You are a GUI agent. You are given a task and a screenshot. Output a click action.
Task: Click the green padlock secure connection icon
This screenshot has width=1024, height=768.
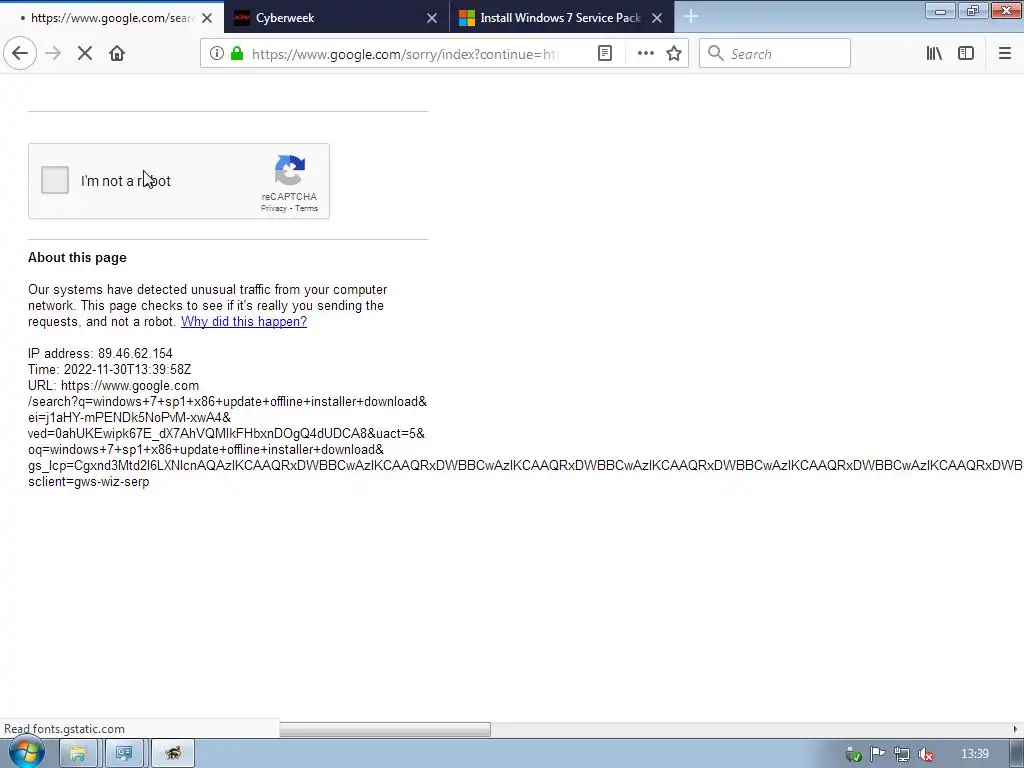tap(237, 54)
